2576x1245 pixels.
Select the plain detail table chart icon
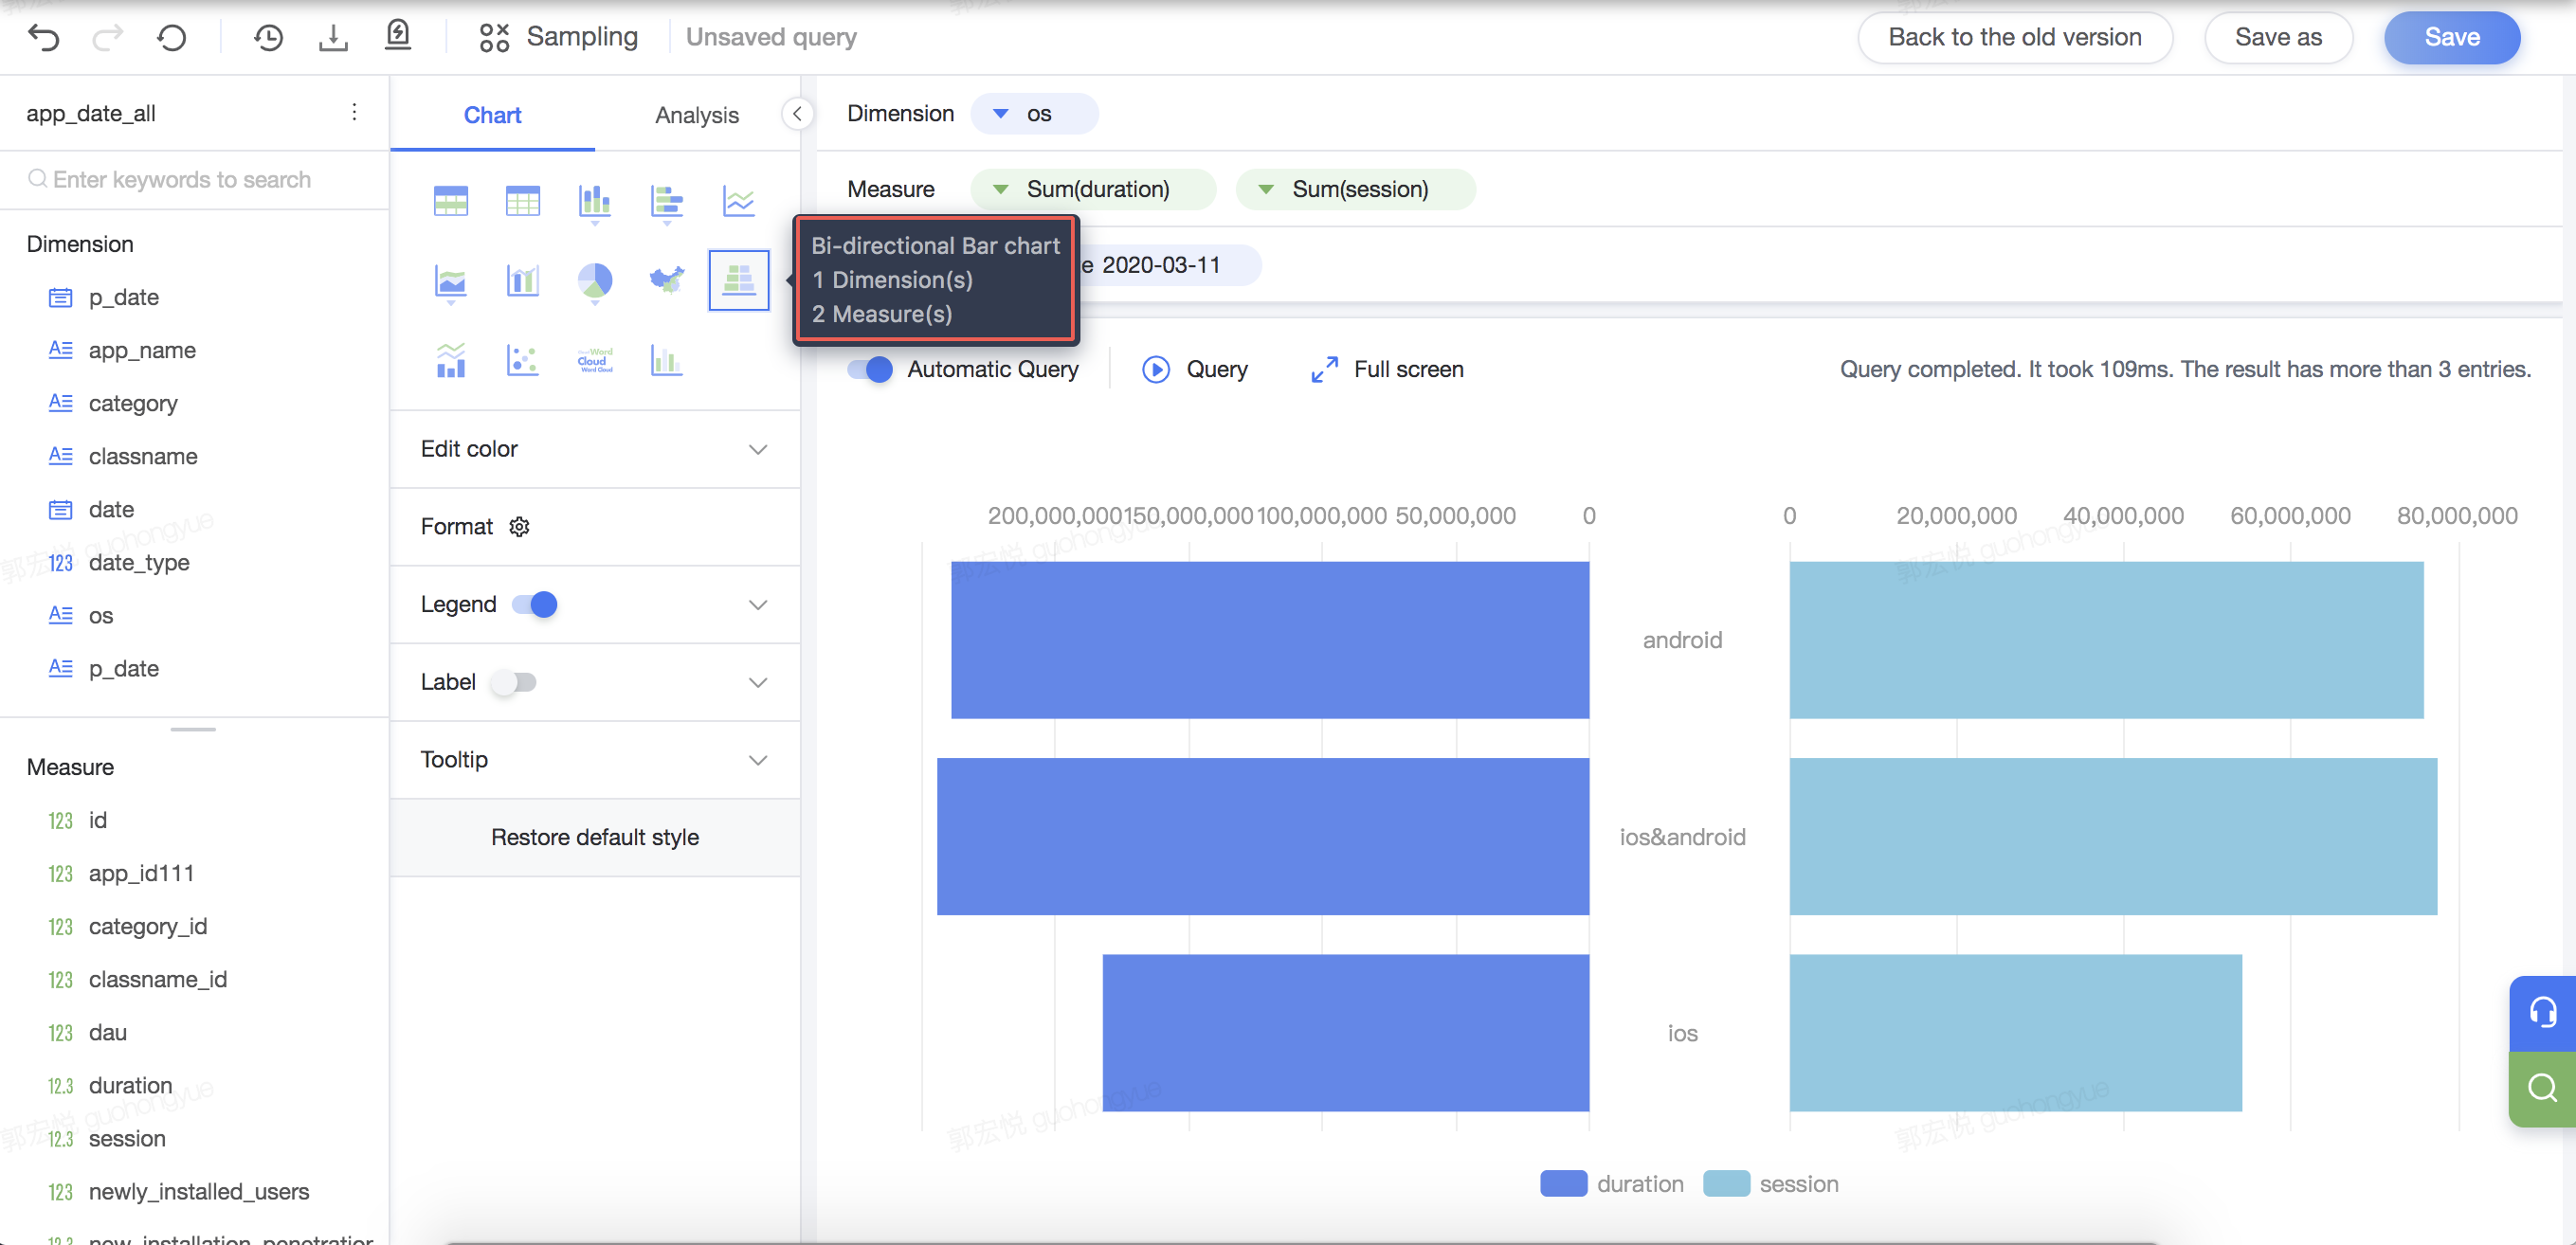523,201
